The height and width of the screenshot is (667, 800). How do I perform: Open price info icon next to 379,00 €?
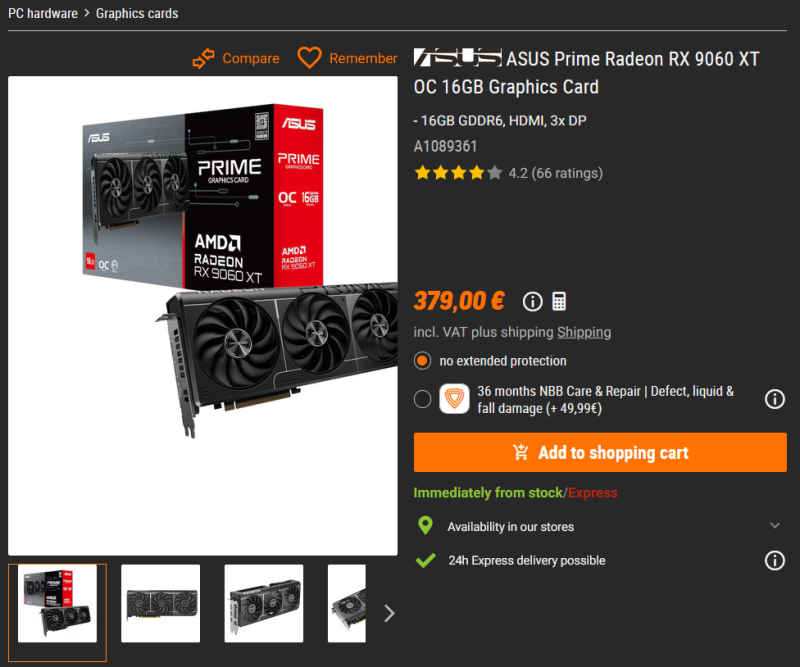(532, 301)
